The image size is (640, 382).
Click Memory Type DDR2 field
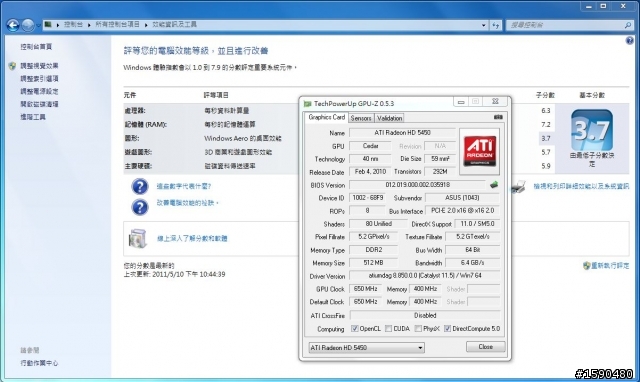click(373, 250)
